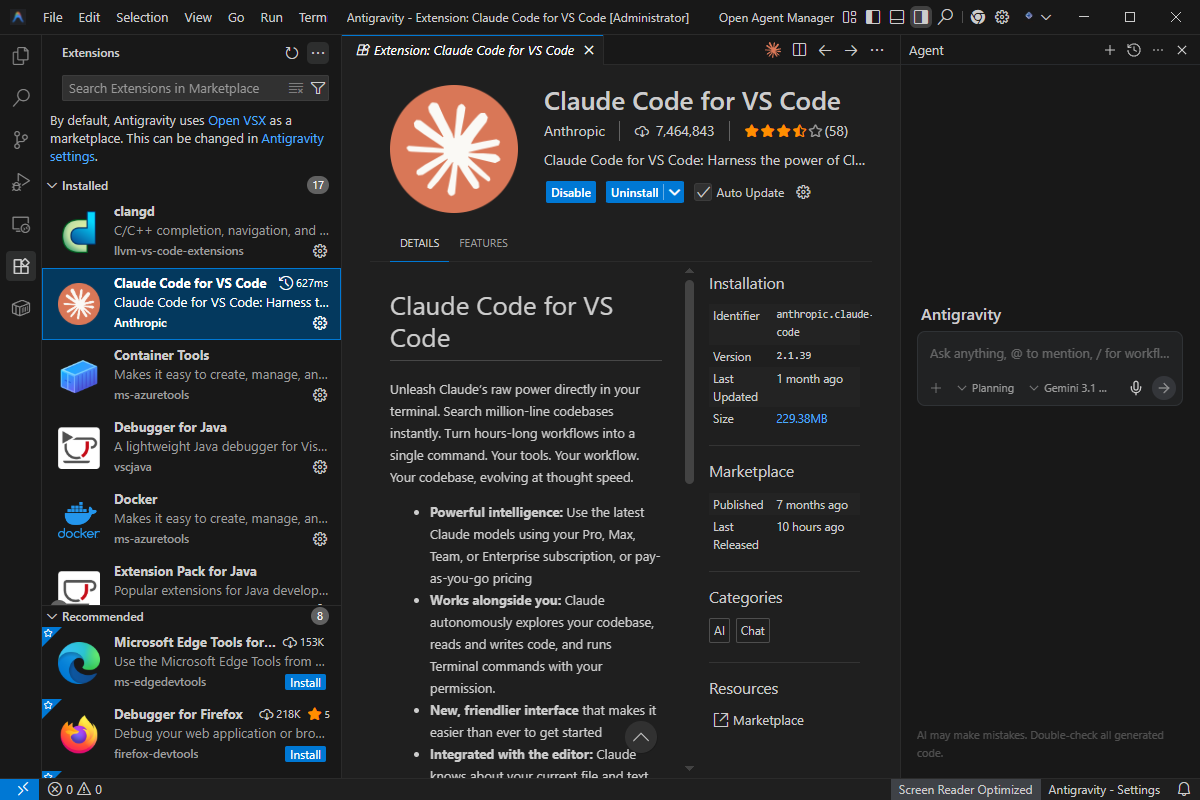The image size is (1200, 800).
Task: Open the Search view in activity bar
Action: pyautogui.click(x=20, y=98)
